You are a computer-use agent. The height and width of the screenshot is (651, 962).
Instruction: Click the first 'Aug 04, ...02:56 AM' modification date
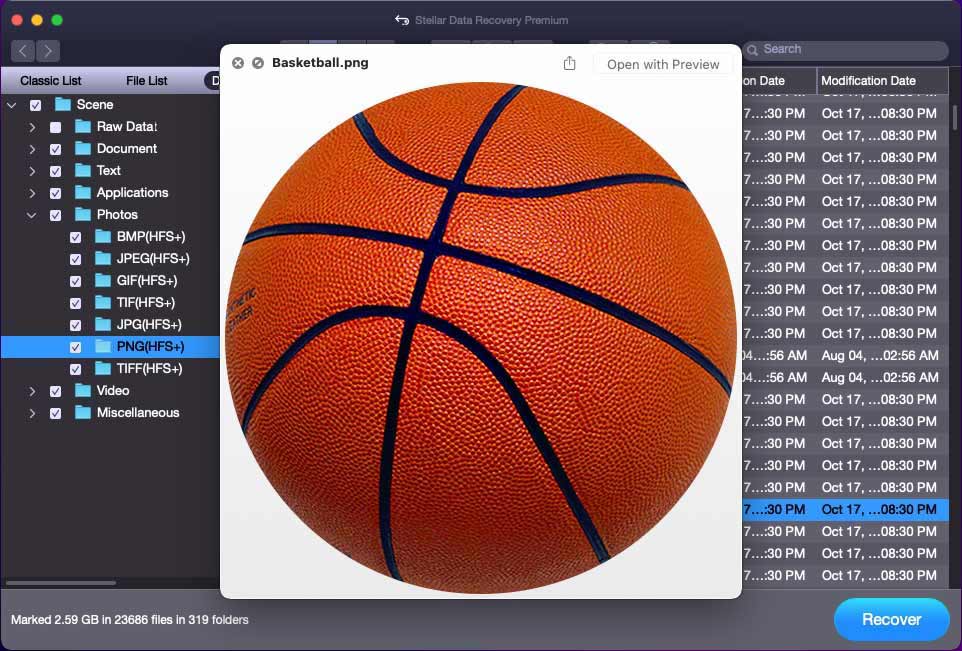pos(880,355)
